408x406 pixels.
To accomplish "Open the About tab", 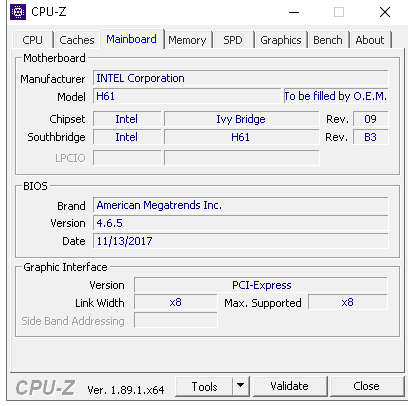I will click(x=370, y=40).
